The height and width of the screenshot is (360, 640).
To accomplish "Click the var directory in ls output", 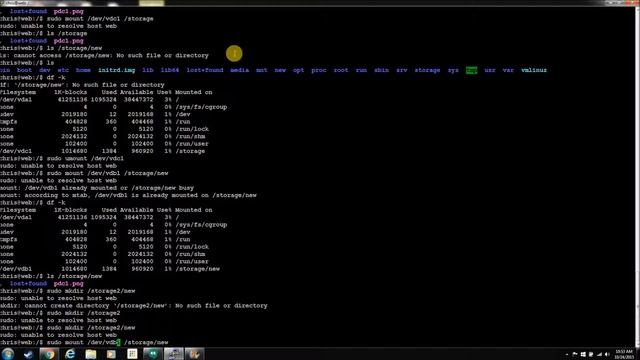I will 508,70.
